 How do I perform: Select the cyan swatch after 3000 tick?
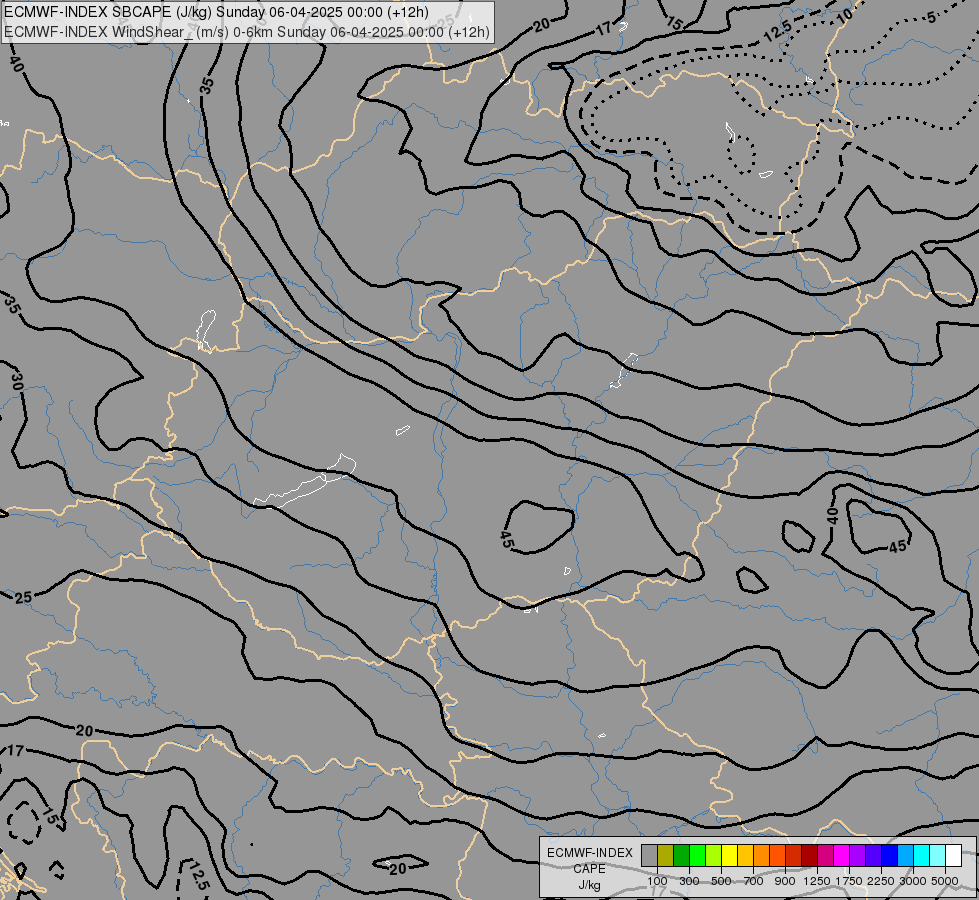coord(921,856)
